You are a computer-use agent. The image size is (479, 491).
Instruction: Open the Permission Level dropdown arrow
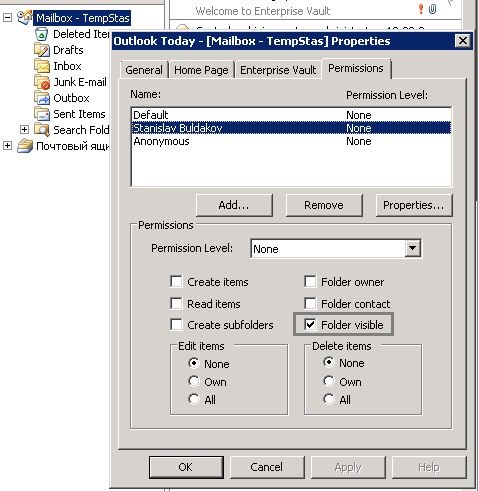tap(412, 248)
